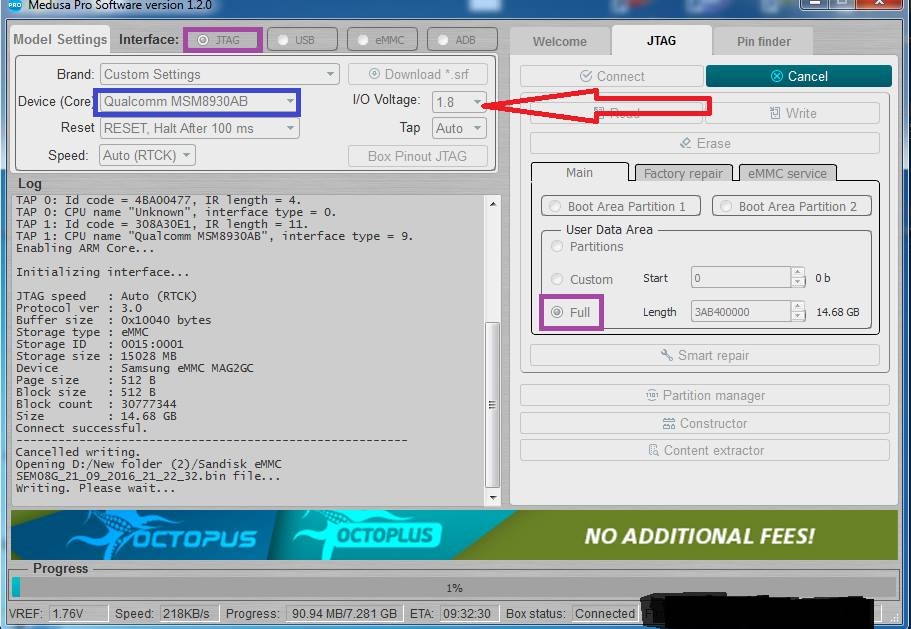The image size is (911, 629).
Task: Click the ETA 09:32:30 status value
Action: (x=467, y=614)
